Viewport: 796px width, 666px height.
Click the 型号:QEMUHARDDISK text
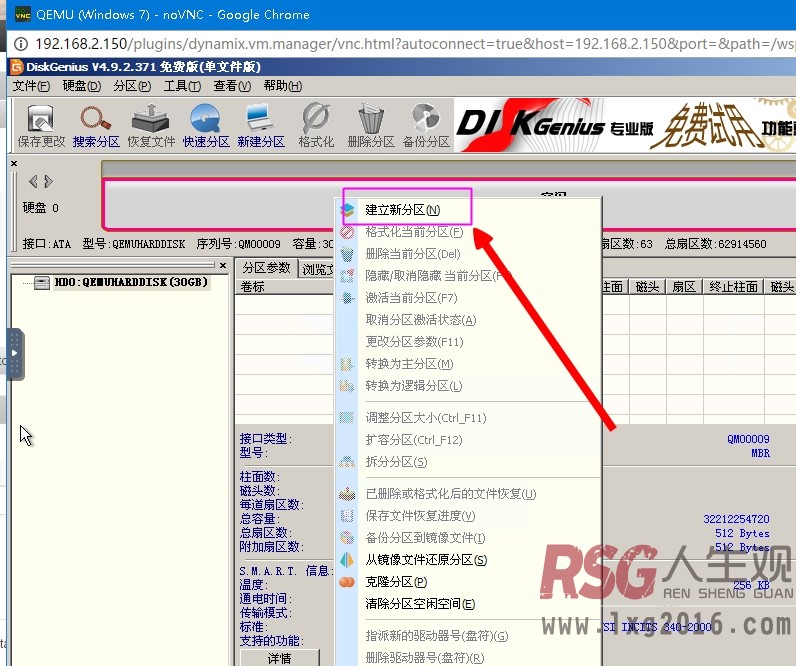(134, 244)
